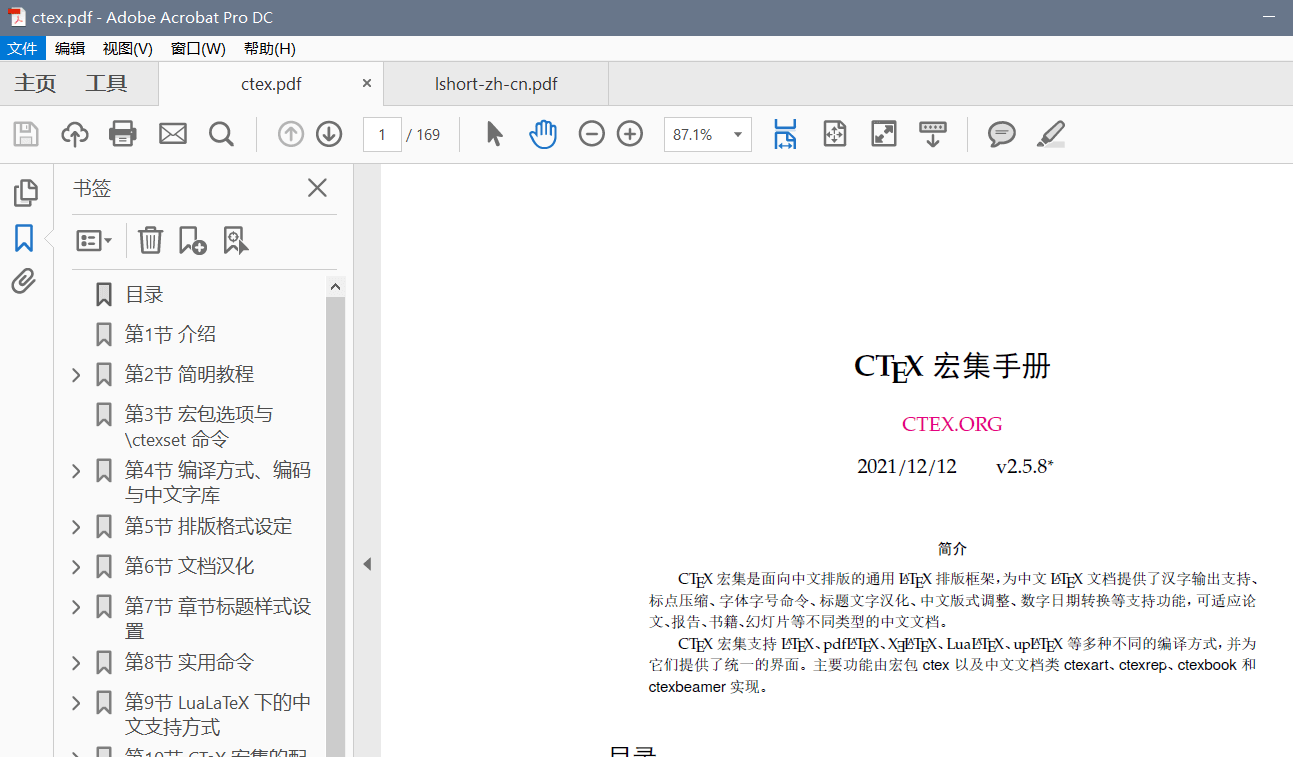Click the fit width scrolling icon

coord(785,134)
